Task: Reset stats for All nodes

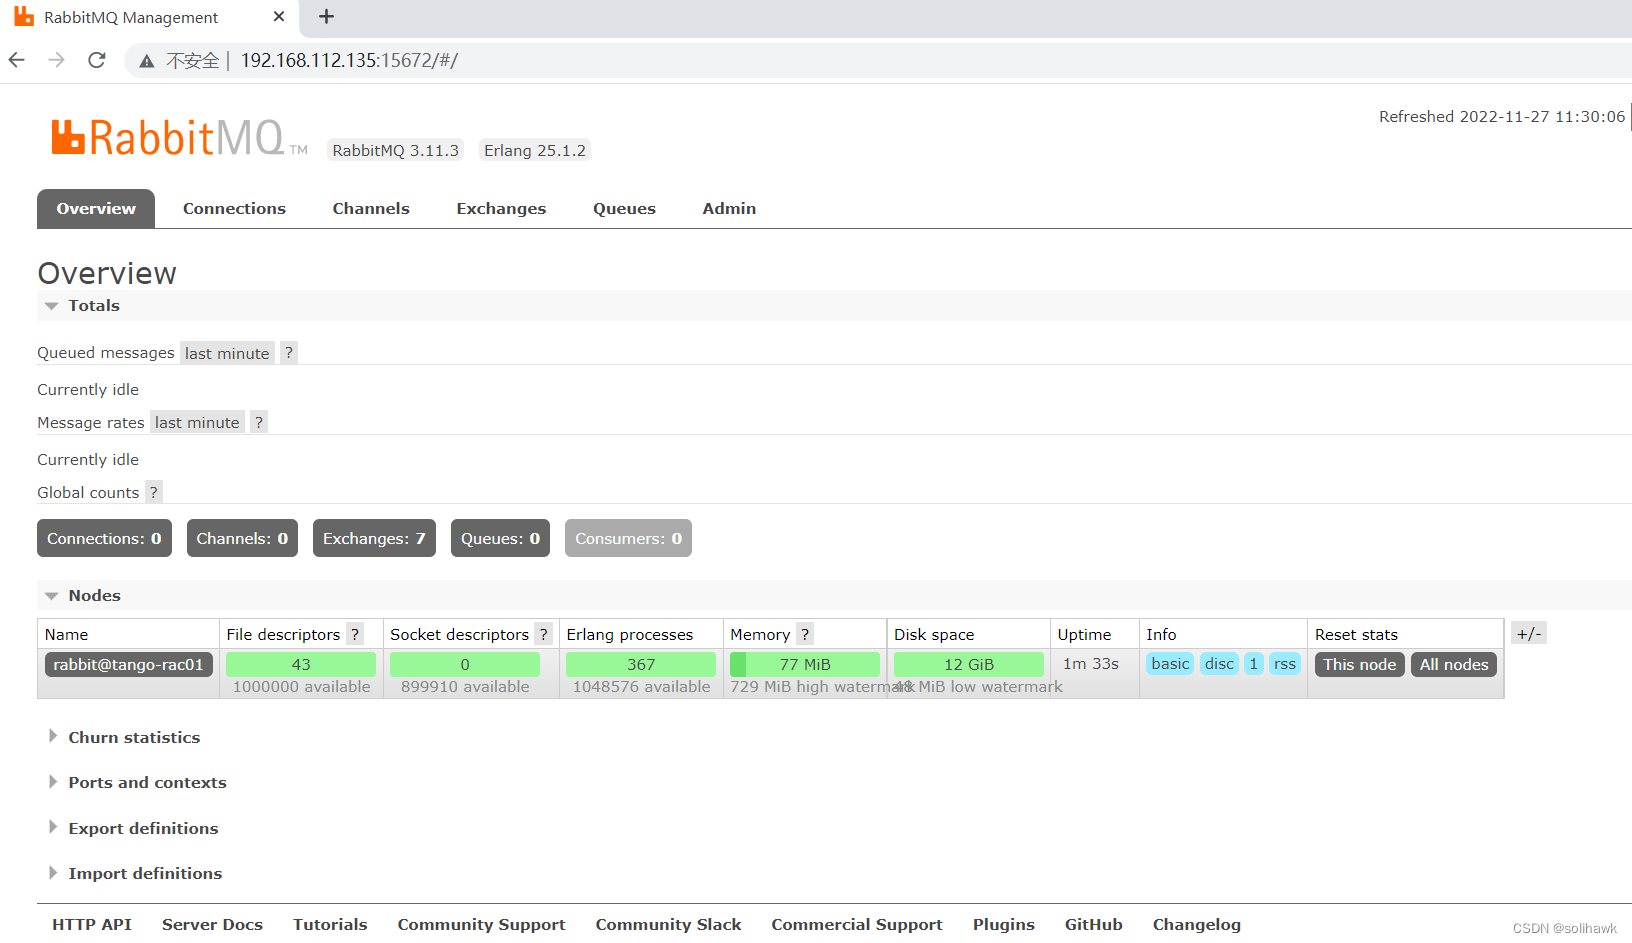Action: [x=1454, y=664]
